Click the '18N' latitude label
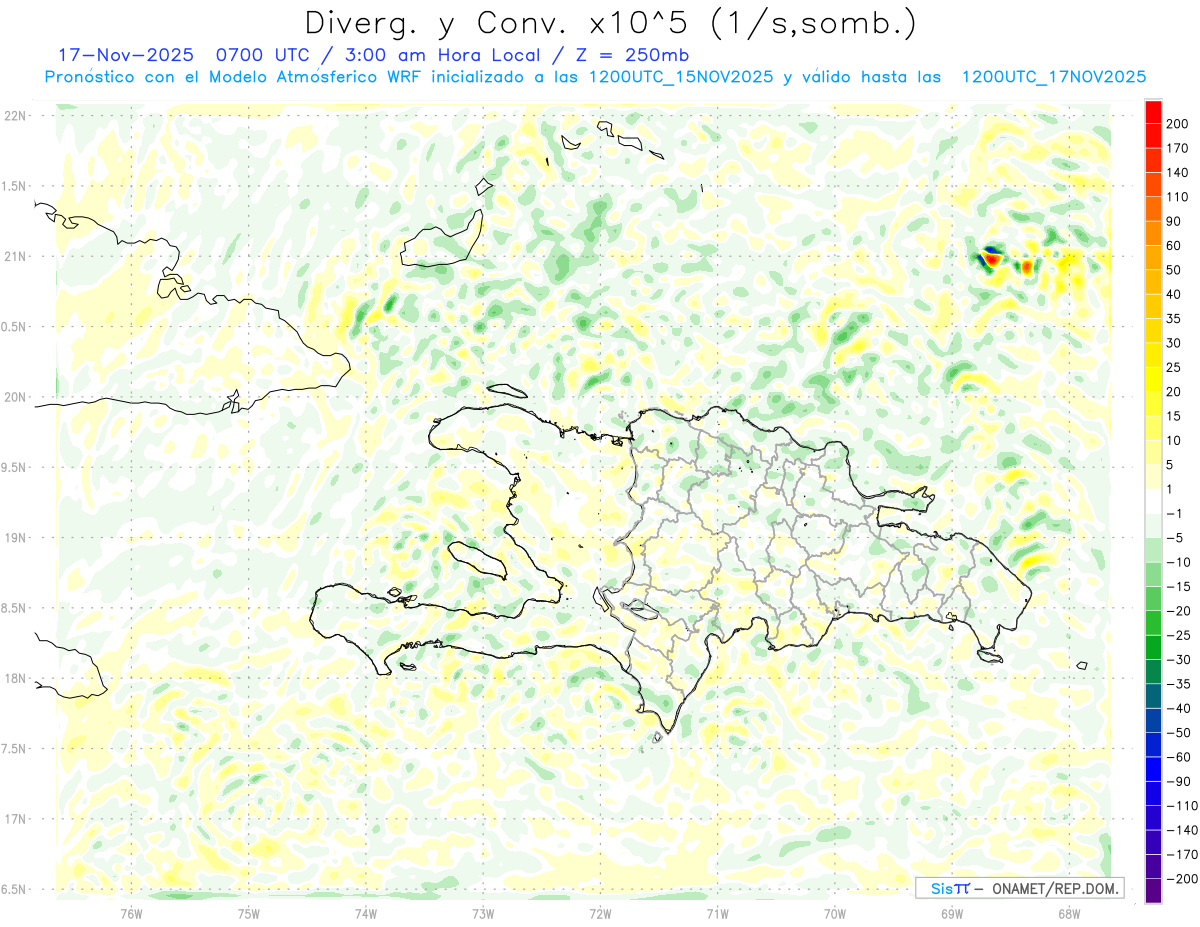Screen dimensions: 1200x927 [x=15, y=679]
